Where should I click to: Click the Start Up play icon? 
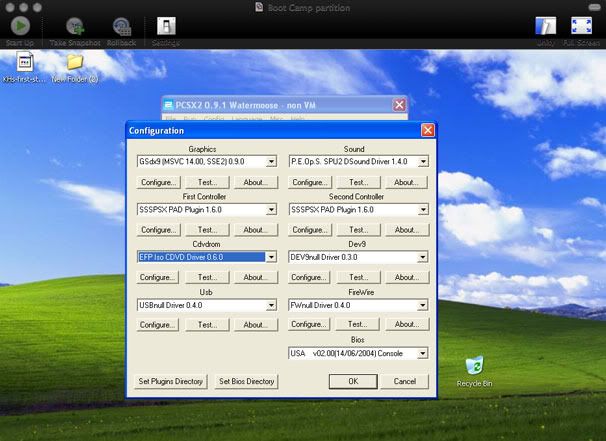[19, 27]
